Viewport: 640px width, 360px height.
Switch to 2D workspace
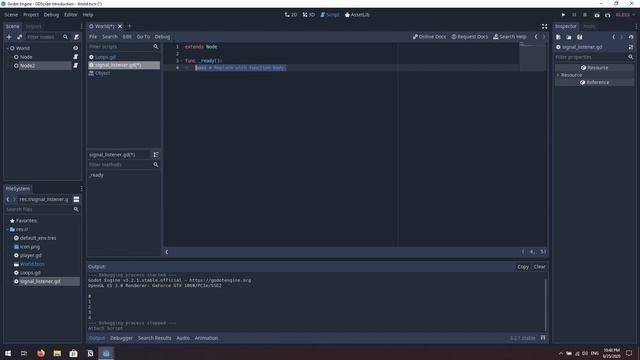point(291,15)
